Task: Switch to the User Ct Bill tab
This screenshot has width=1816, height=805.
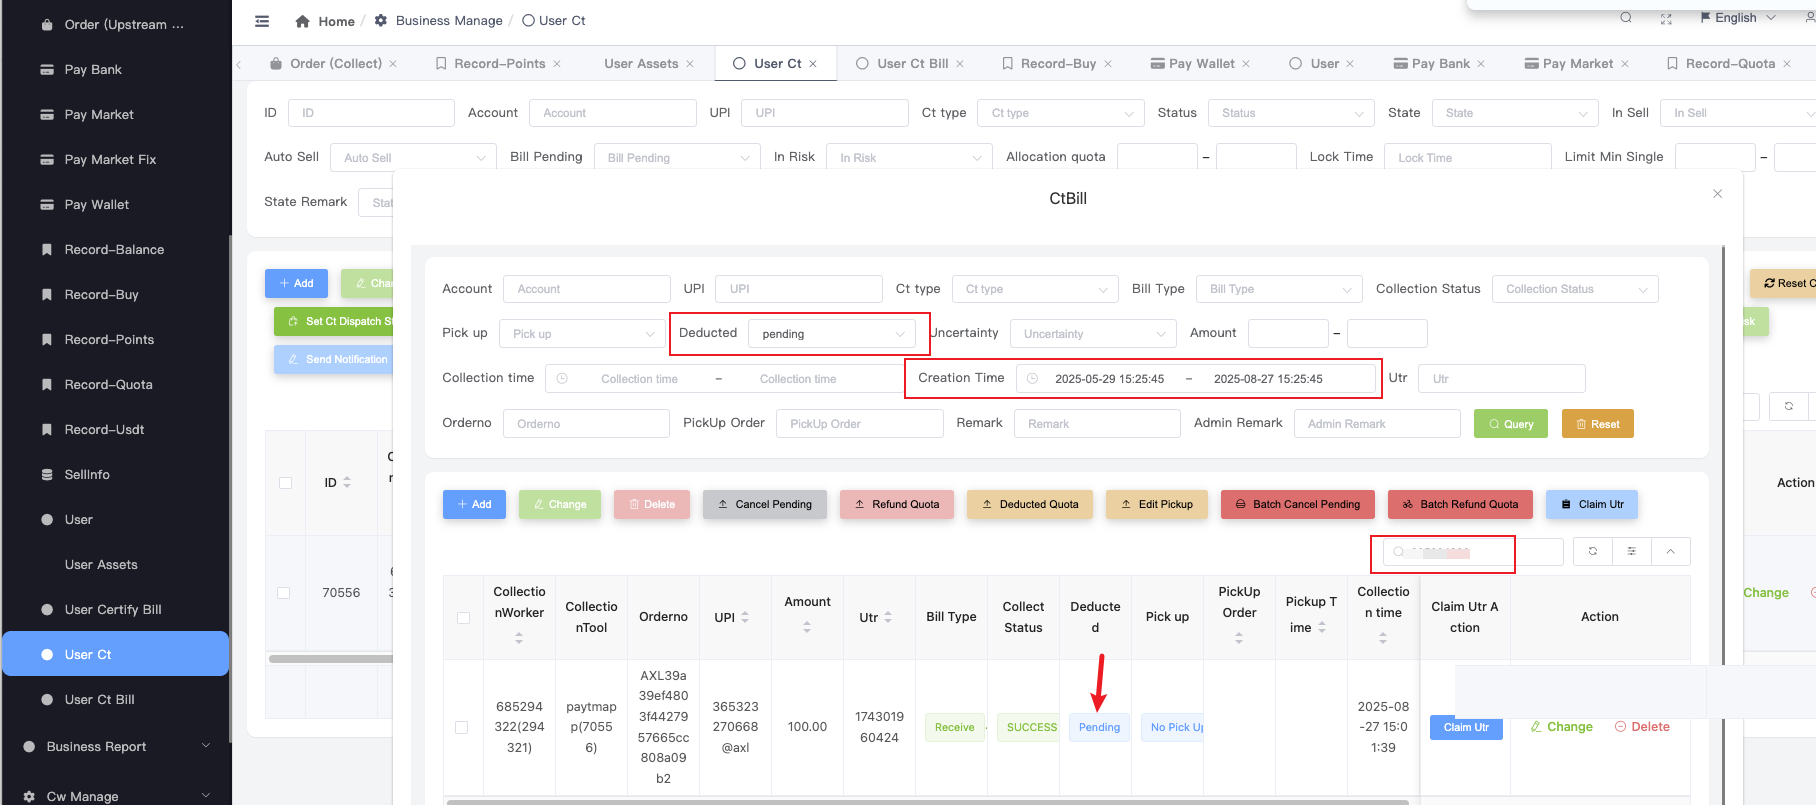Action: point(911,64)
